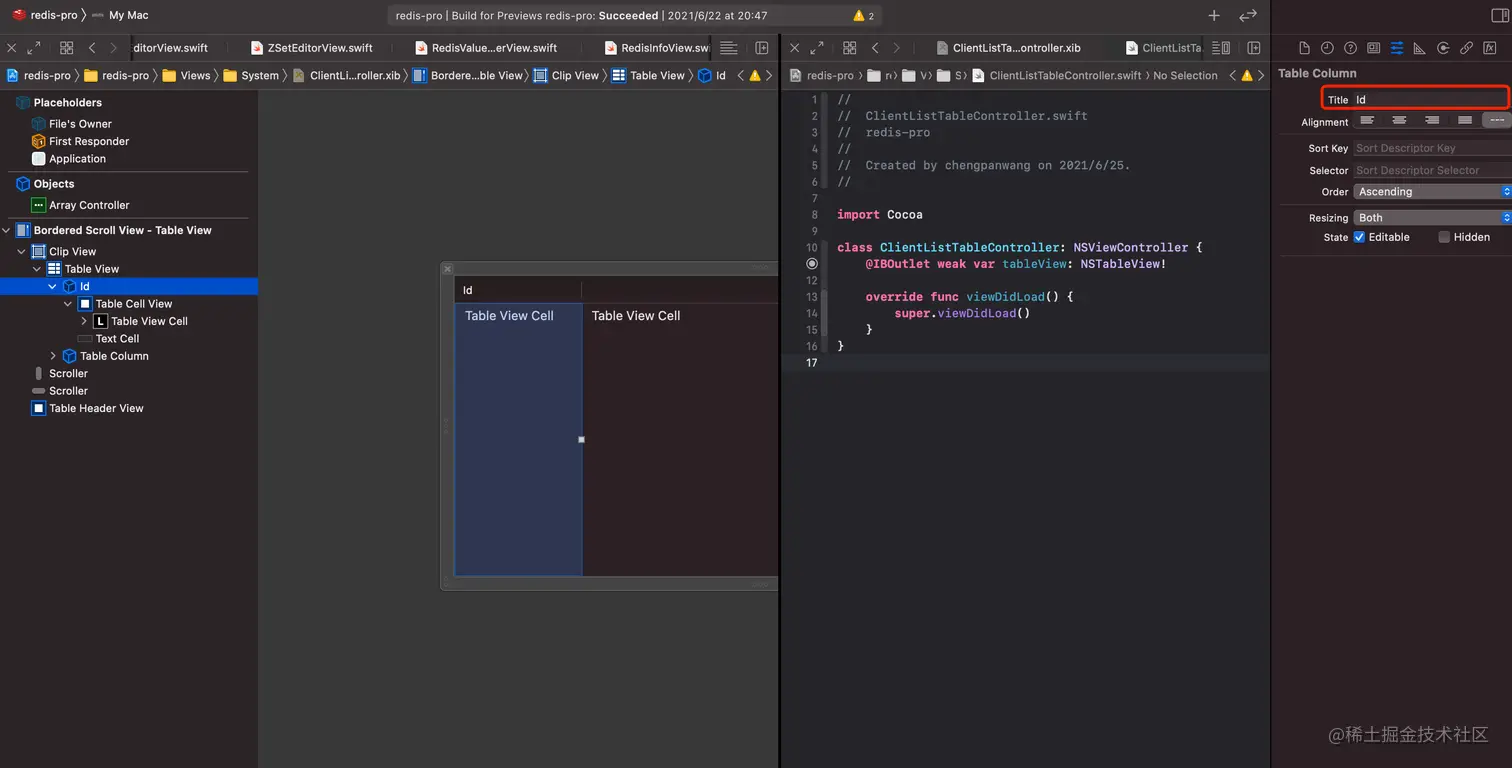This screenshot has height=768, width=1512.
Task: Select Array Controller in the Objects list
Action: pyautogui.click(x=89, y=205)
